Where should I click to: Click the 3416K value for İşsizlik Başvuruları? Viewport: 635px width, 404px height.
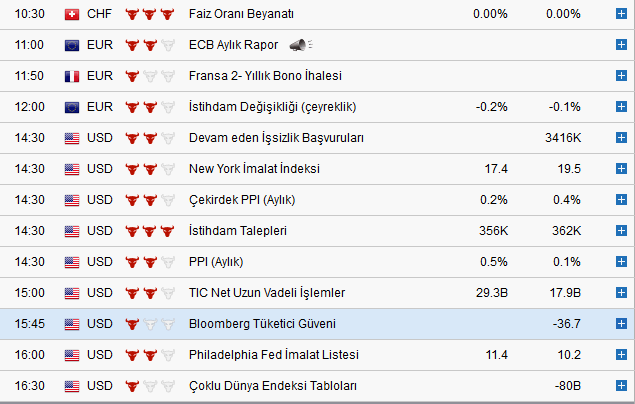pos(563,138)
